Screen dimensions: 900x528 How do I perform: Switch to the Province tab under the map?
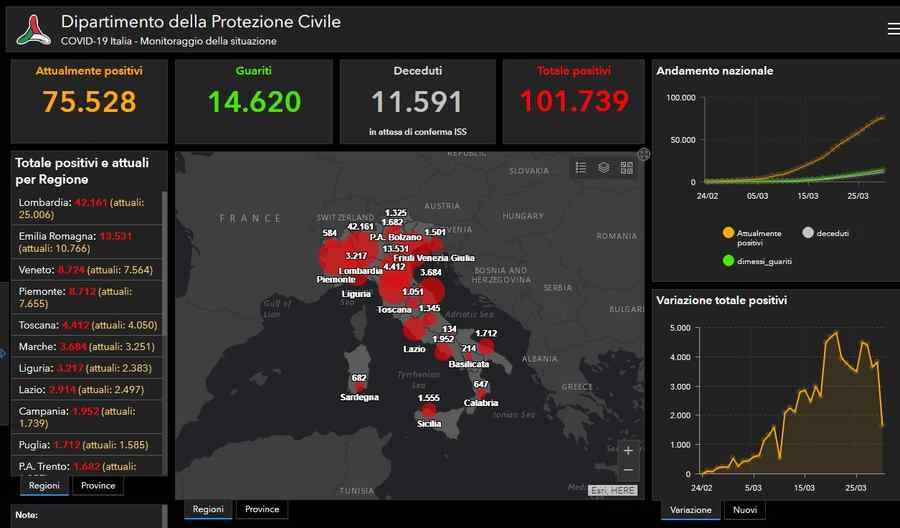(x=262, y=509)
